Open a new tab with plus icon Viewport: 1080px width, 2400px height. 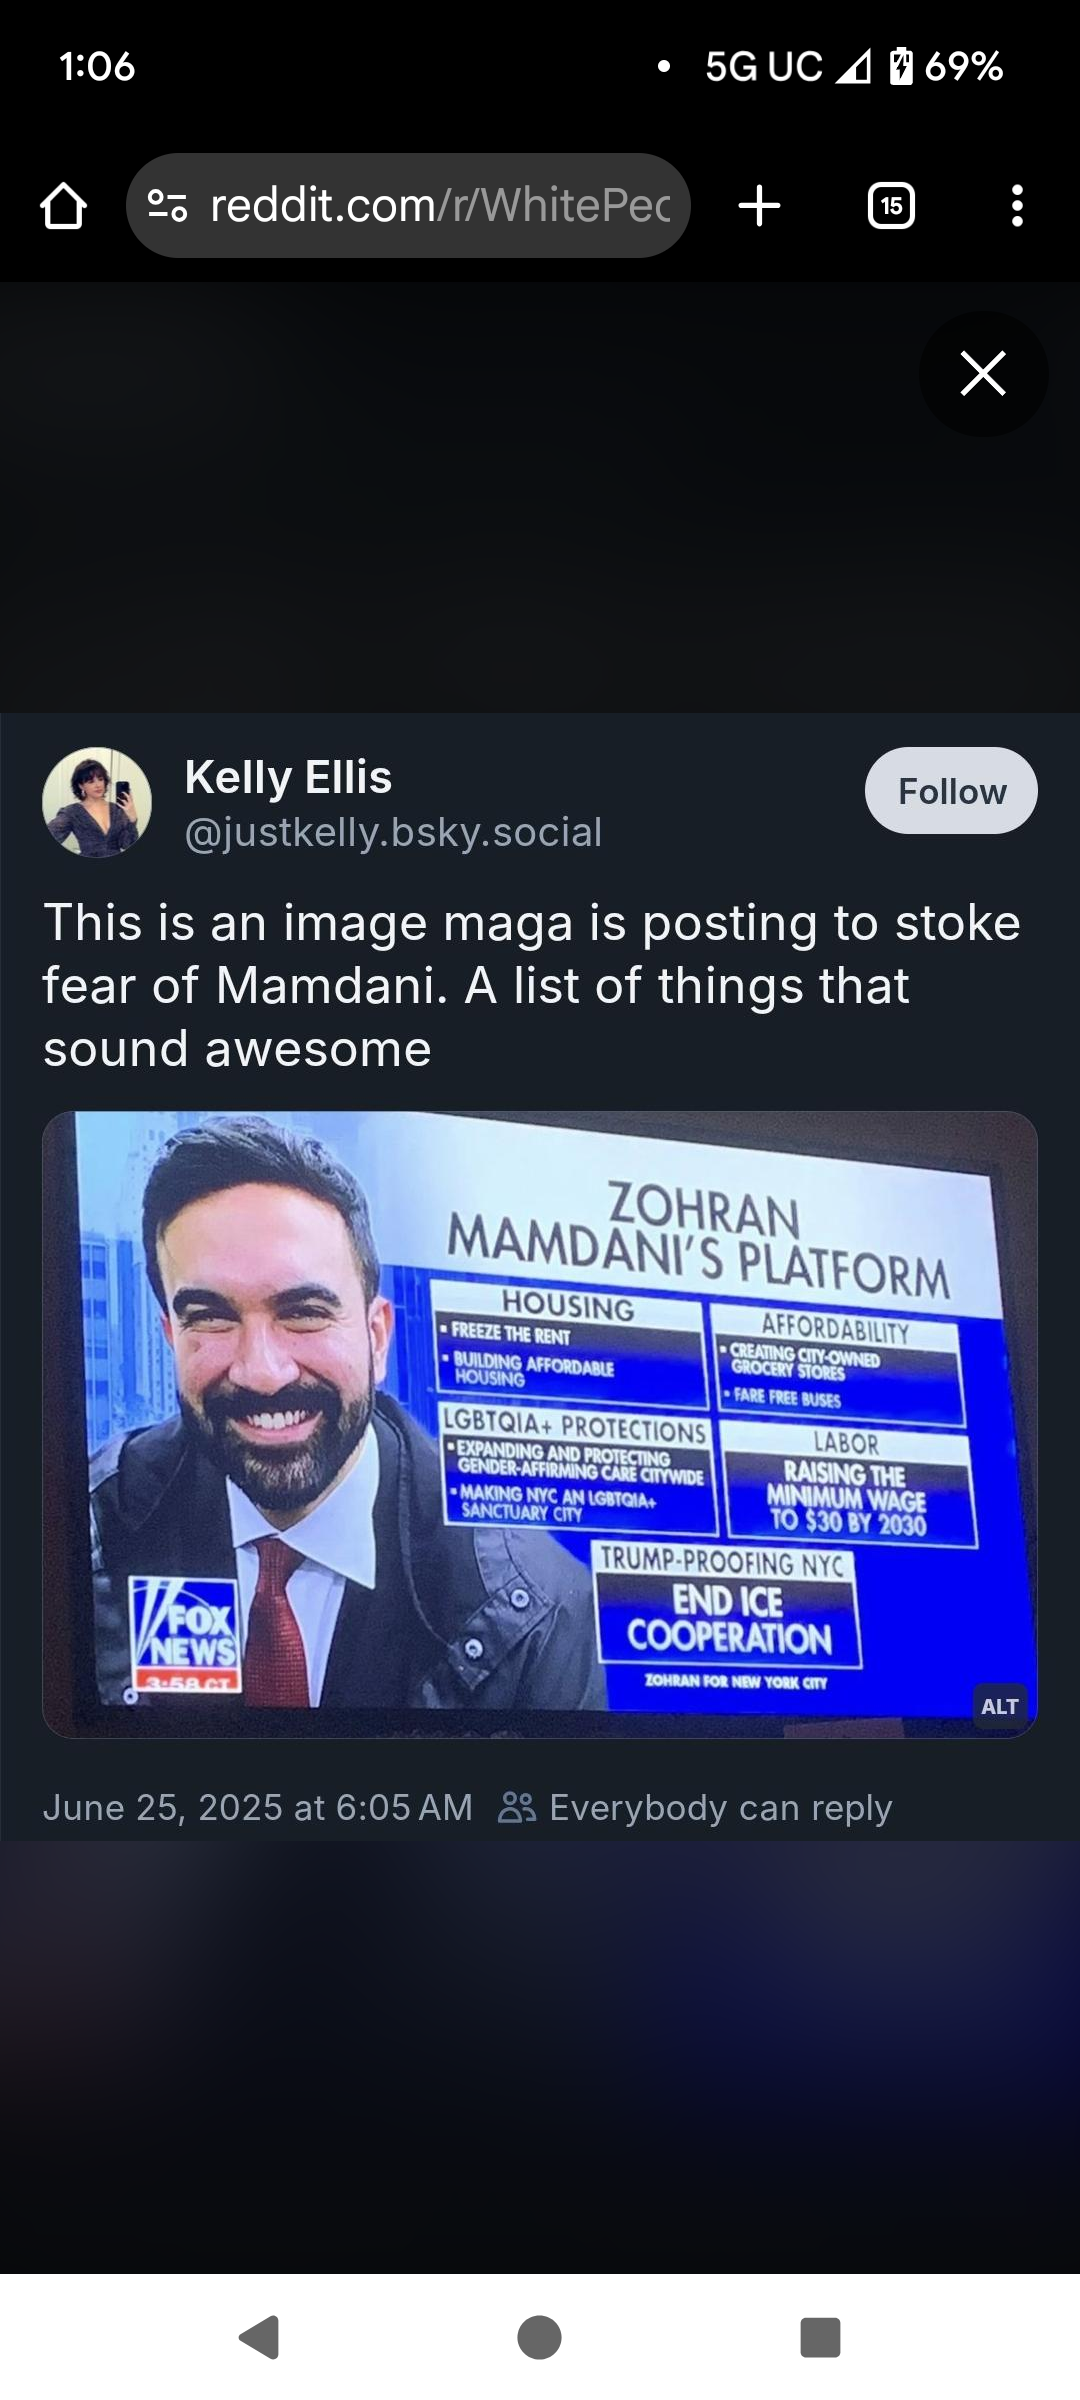(759, 206)
